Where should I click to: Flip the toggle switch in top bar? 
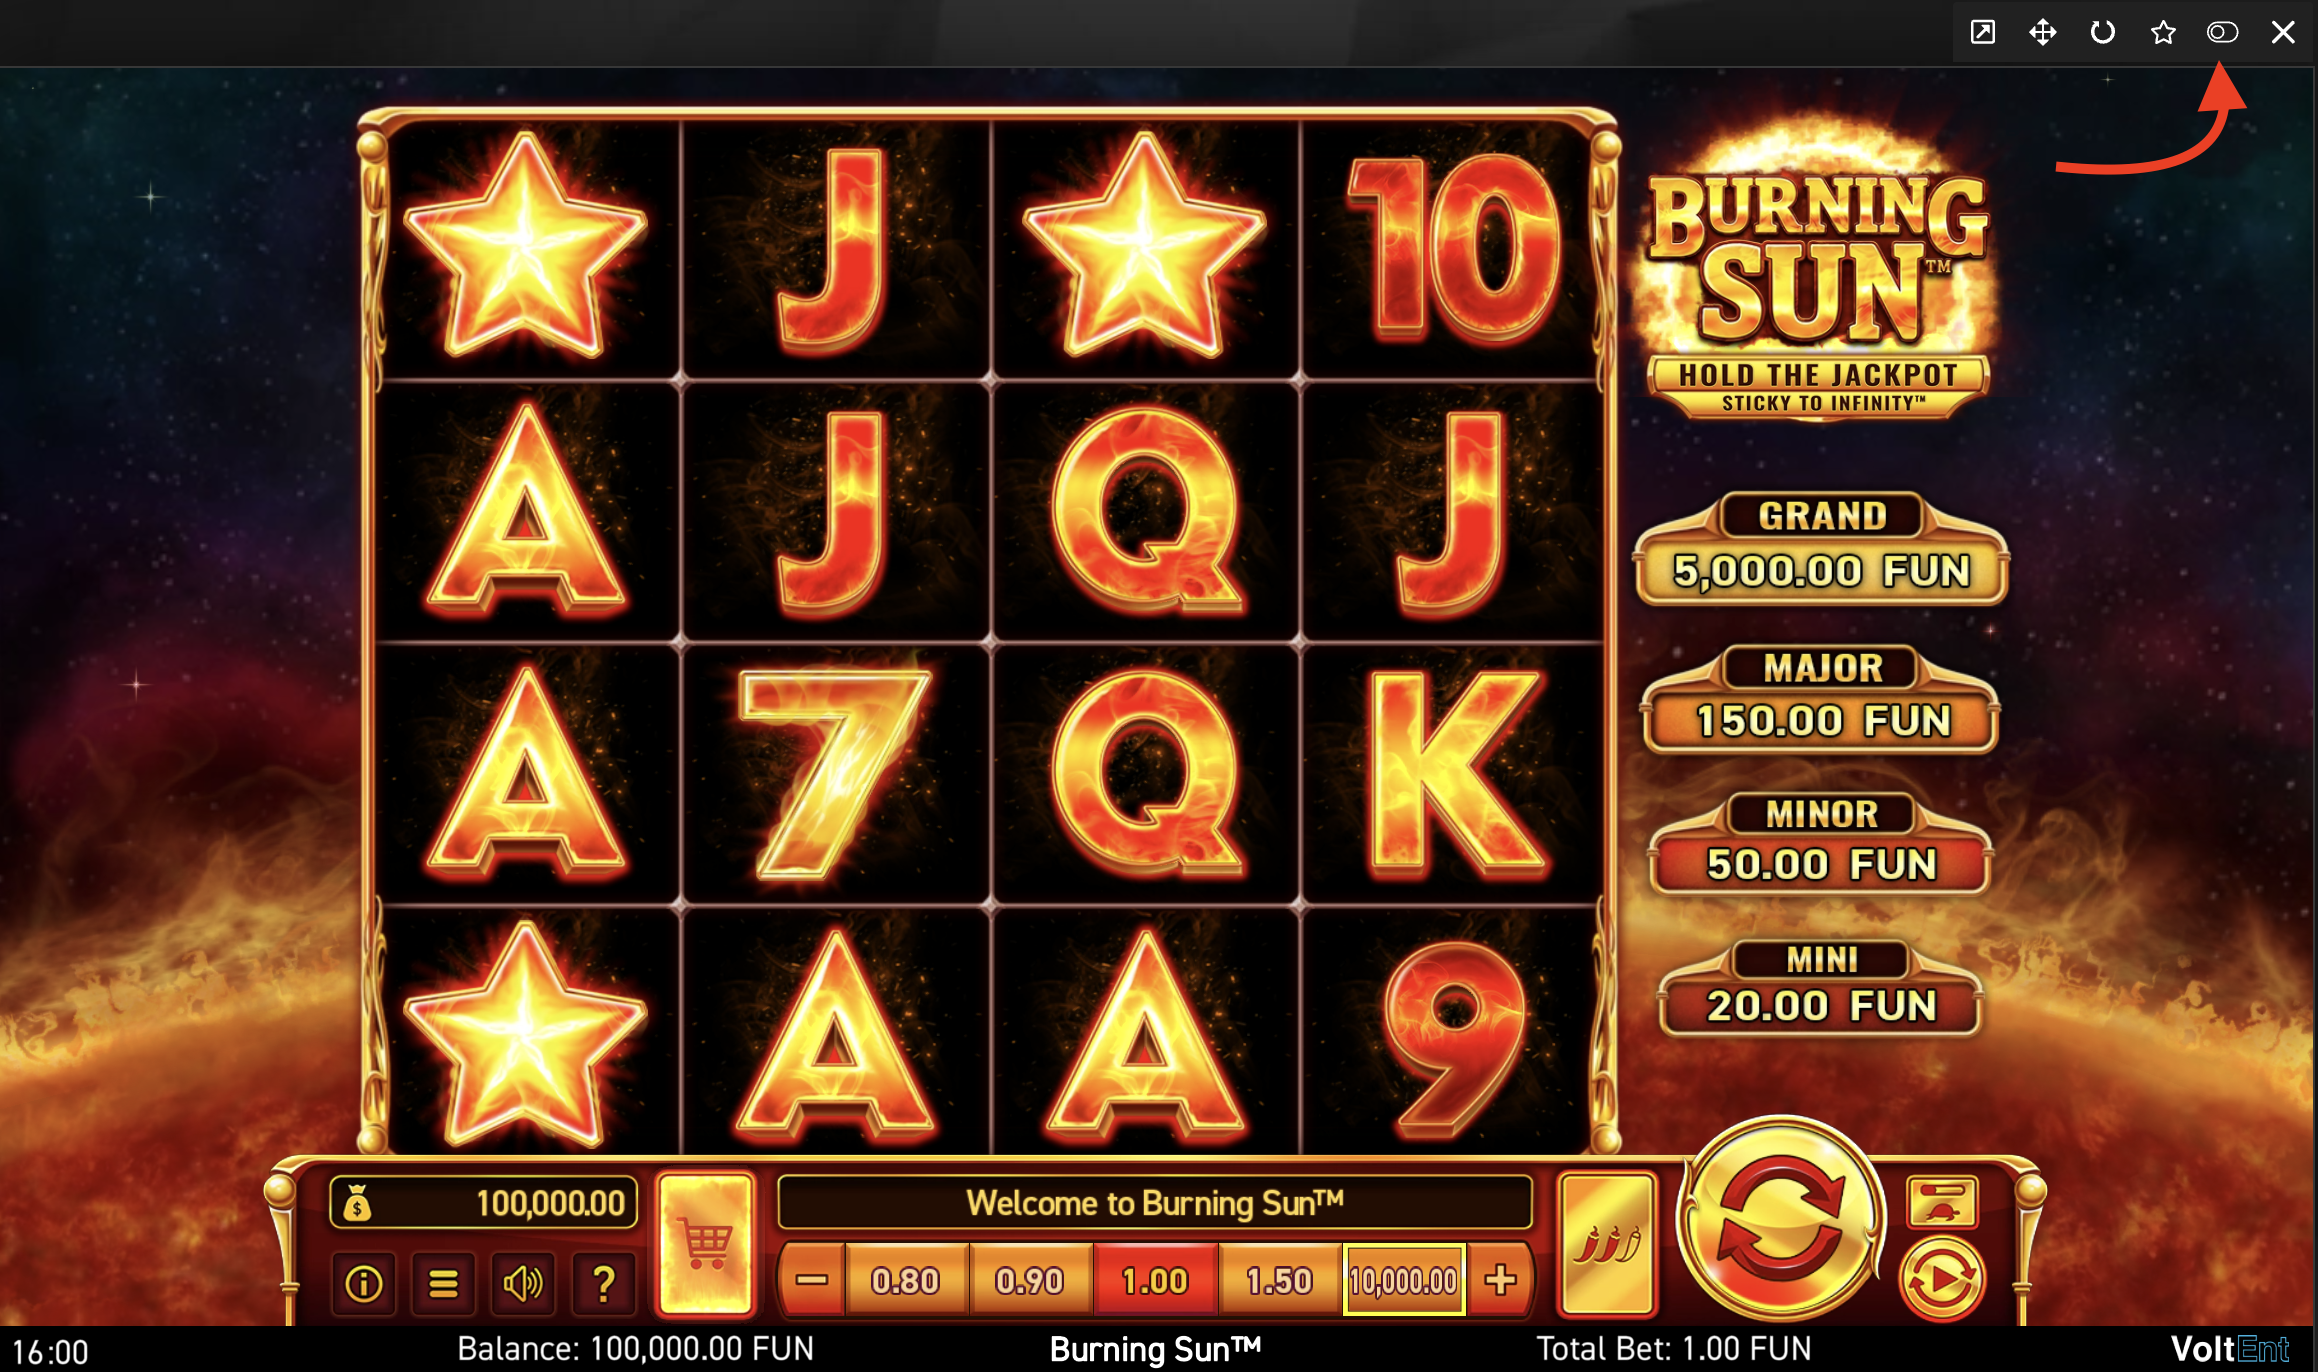coord(2222,32)
